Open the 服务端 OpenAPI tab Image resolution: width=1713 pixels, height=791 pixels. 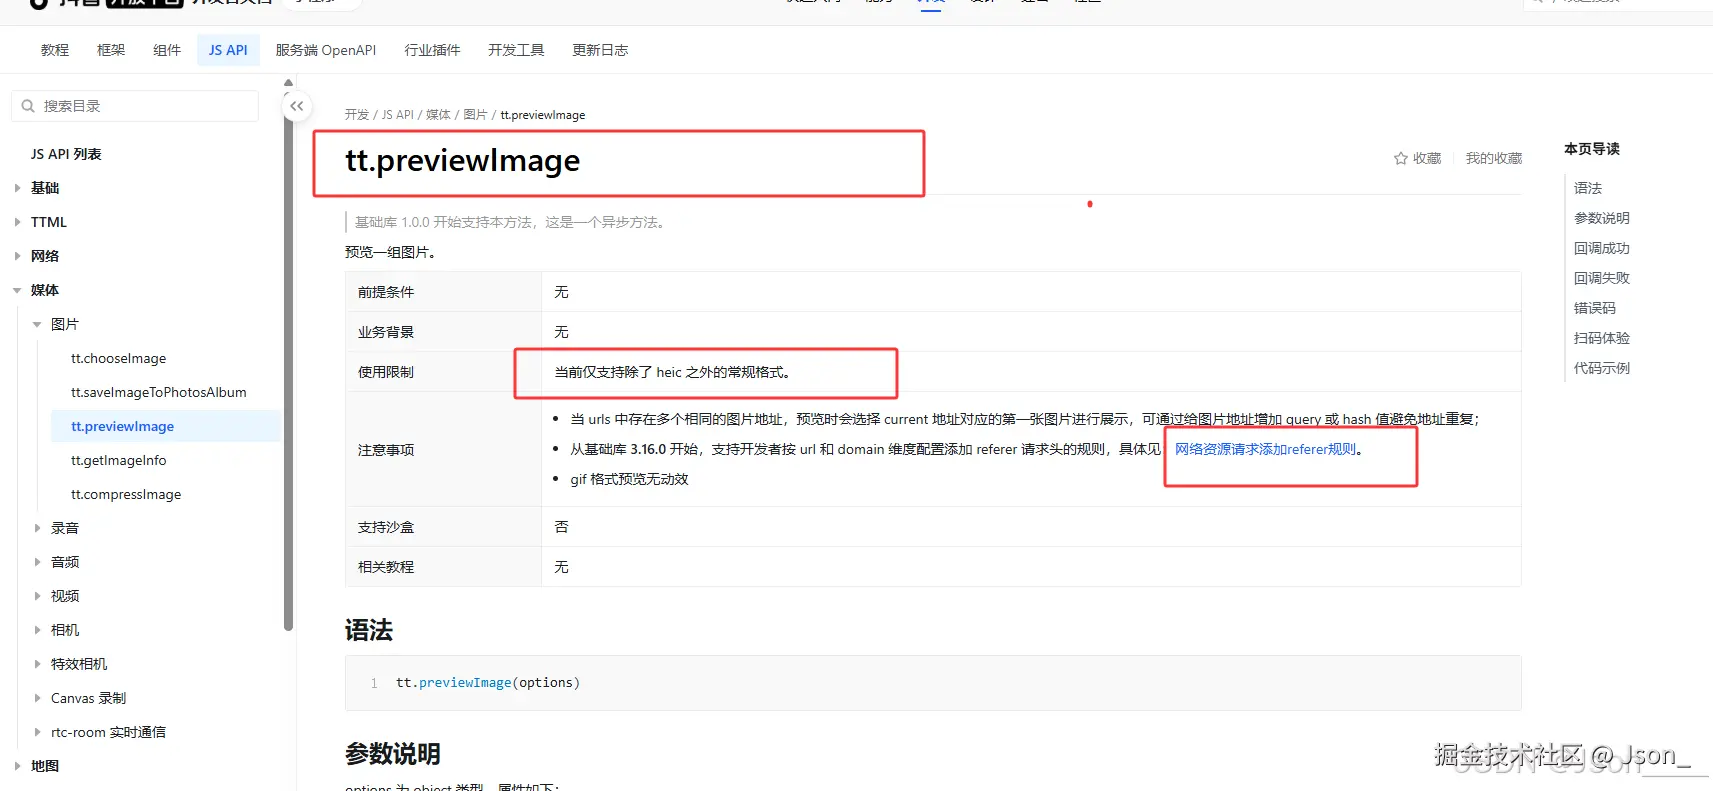[x=326, y=50]
